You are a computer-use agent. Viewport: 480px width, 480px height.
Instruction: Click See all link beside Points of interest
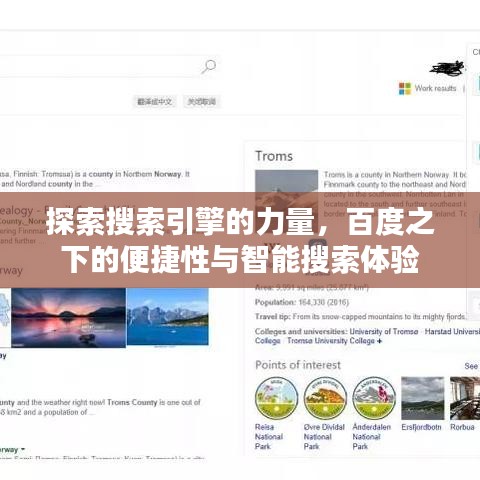(472, 366)
